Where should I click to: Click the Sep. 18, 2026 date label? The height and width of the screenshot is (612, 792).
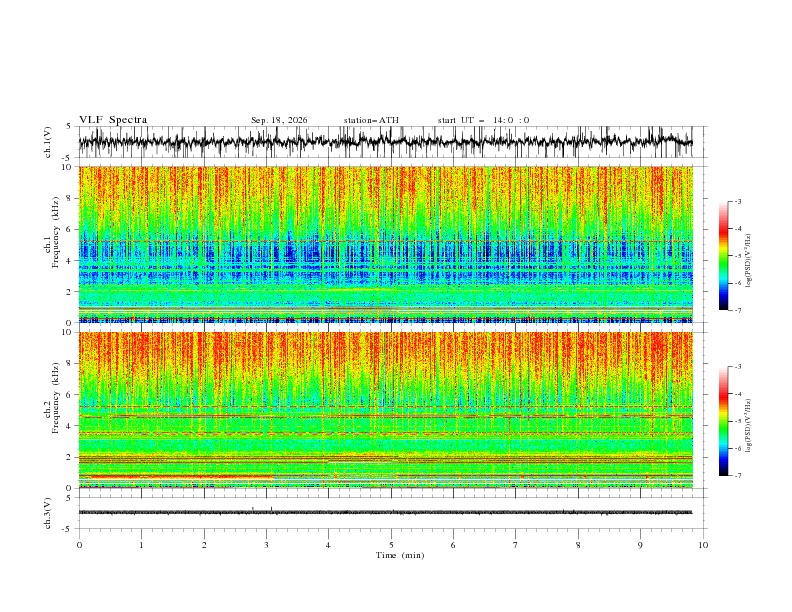(x=279, y=120)
